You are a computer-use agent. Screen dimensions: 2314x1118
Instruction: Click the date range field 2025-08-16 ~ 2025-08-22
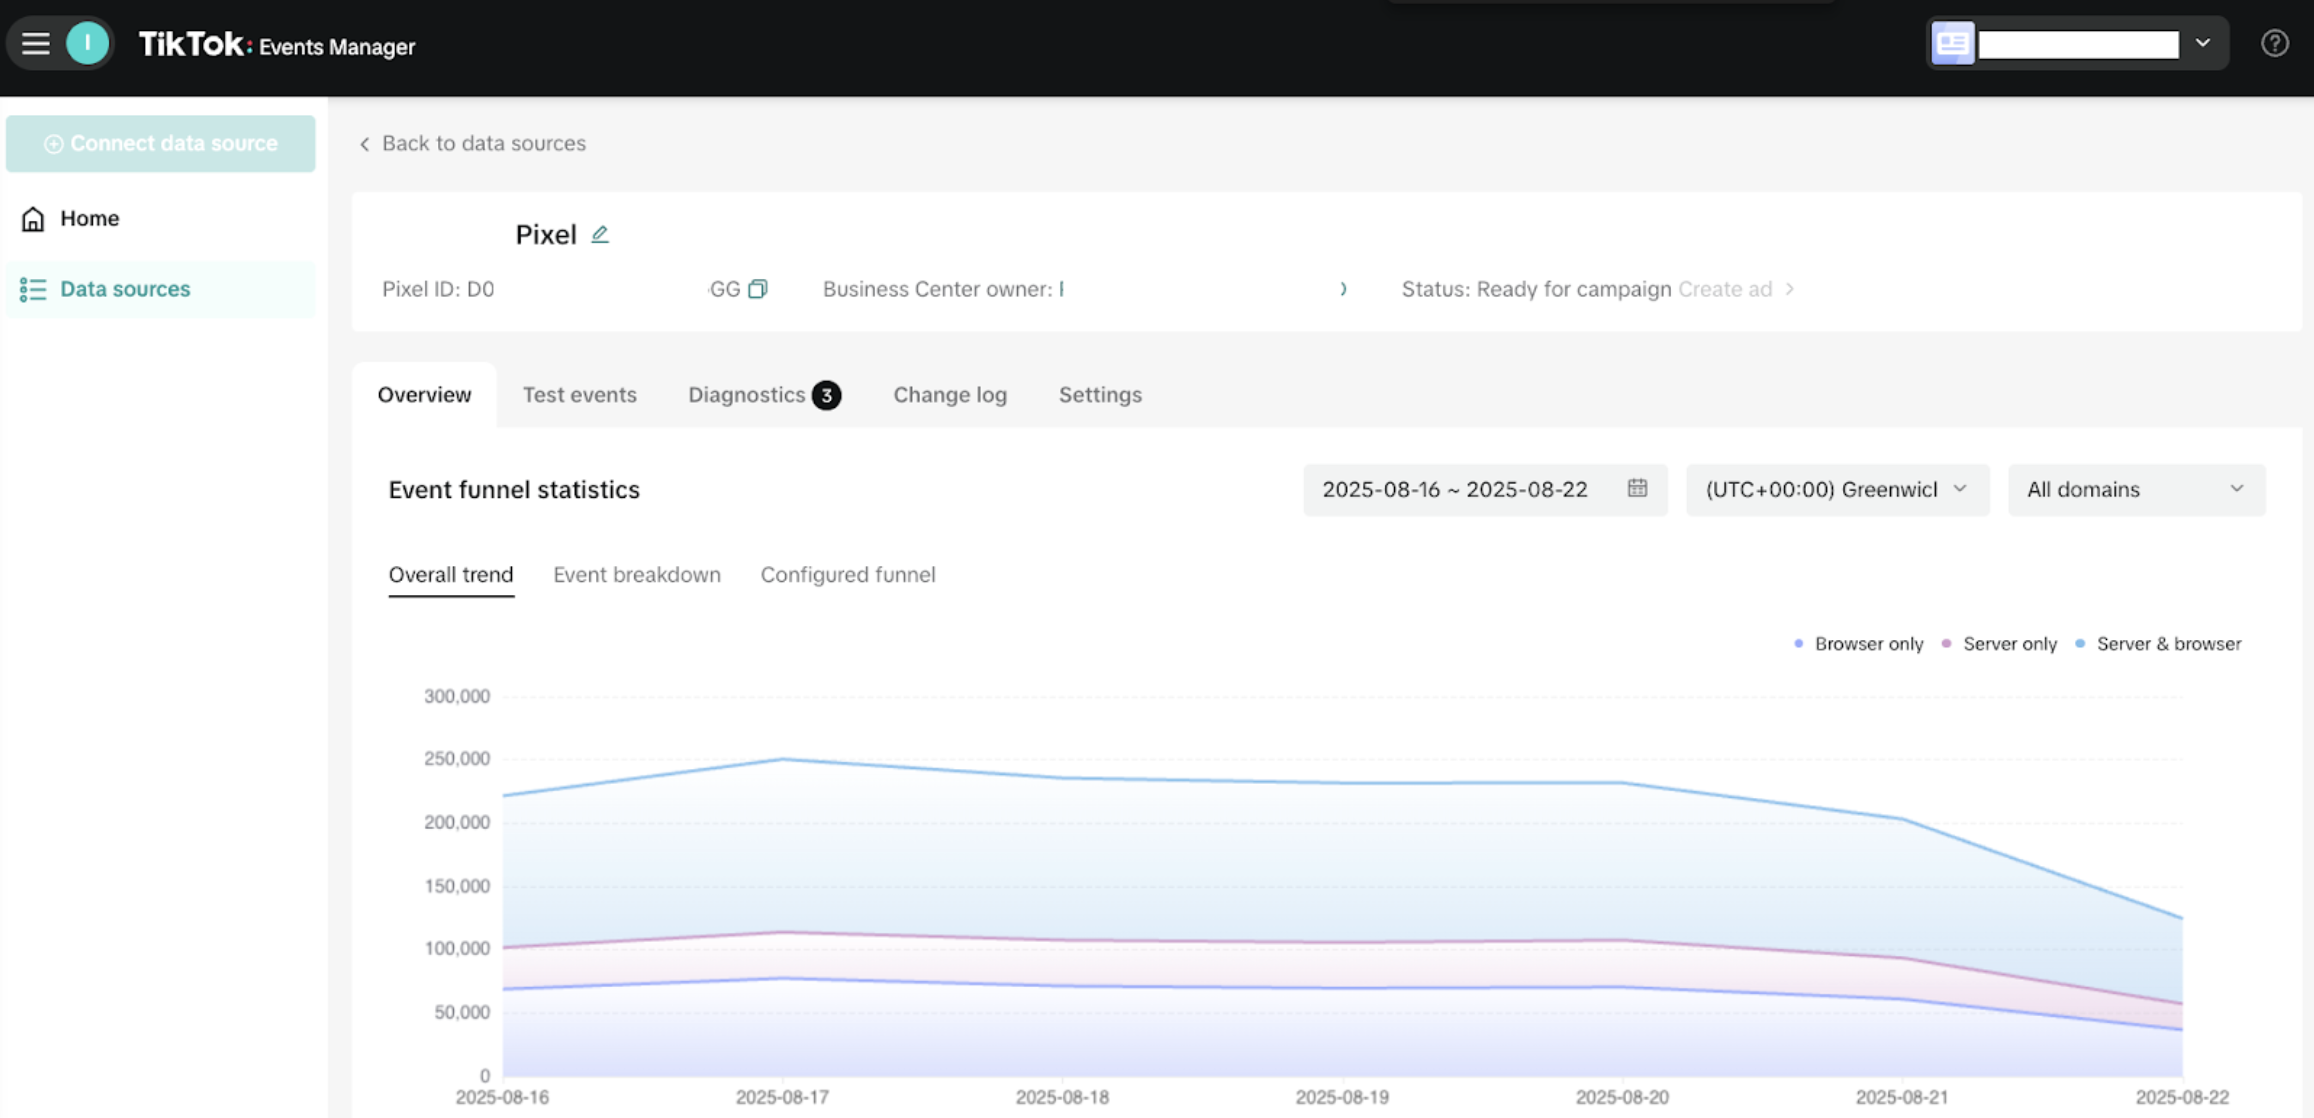pos(1455,489)
